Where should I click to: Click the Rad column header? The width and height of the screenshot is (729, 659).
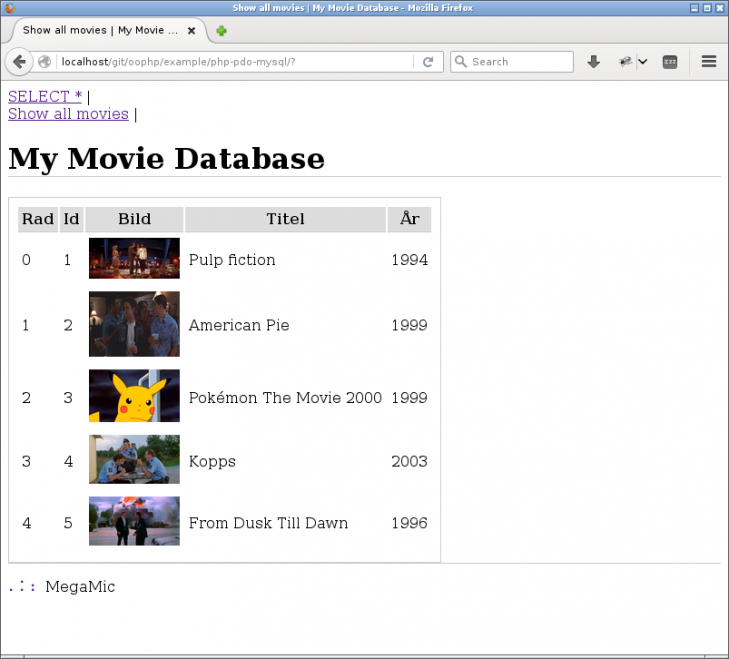[38, 219]
